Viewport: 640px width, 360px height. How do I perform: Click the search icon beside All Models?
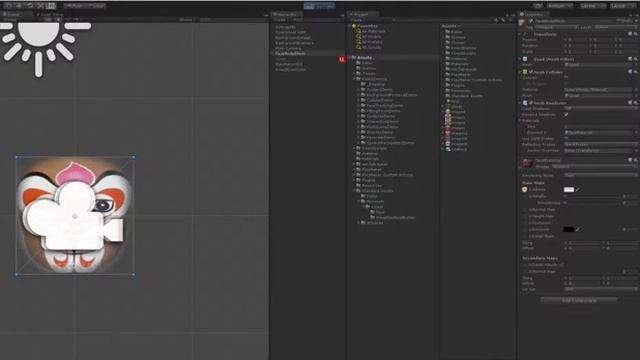click(x=358, y=36)
